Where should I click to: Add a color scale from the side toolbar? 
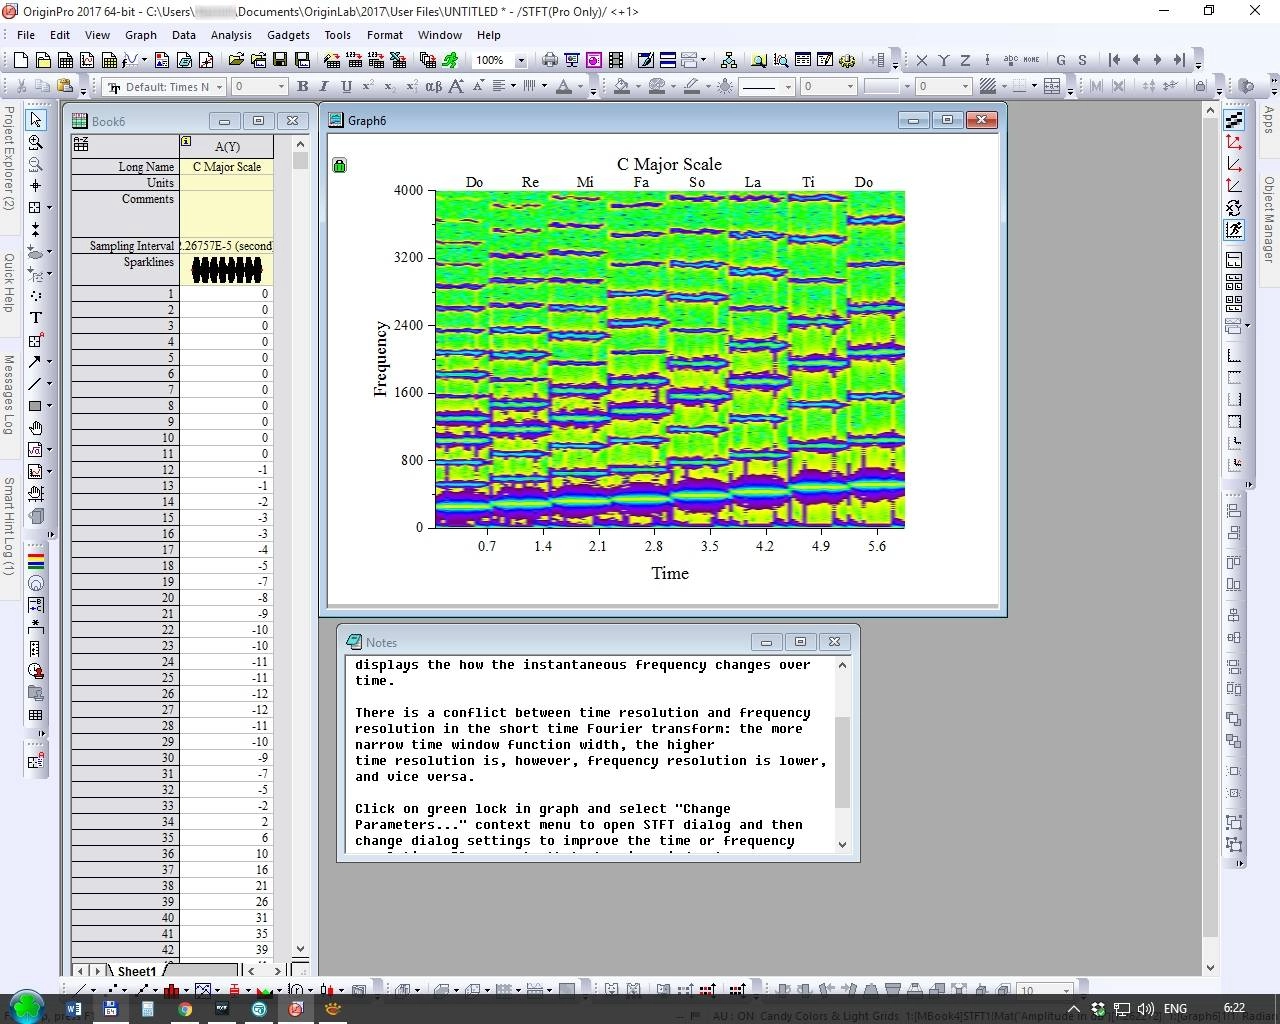point(36,560)
